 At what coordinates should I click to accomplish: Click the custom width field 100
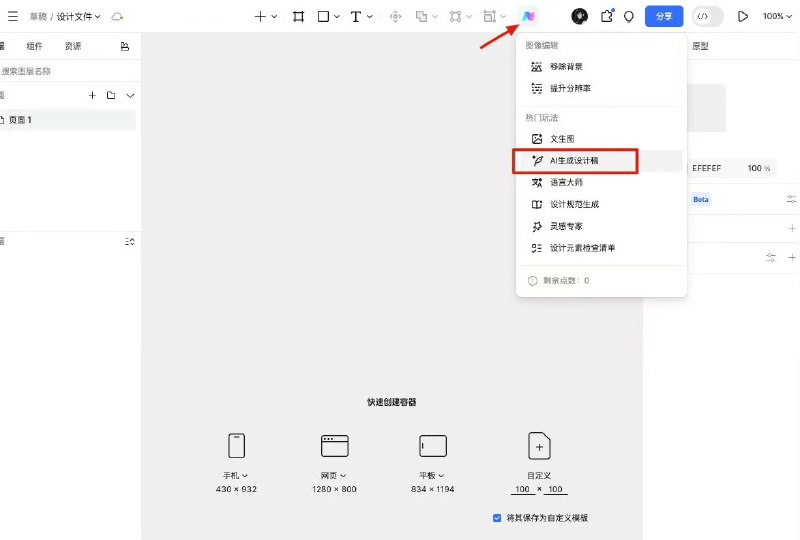point(522,489)
